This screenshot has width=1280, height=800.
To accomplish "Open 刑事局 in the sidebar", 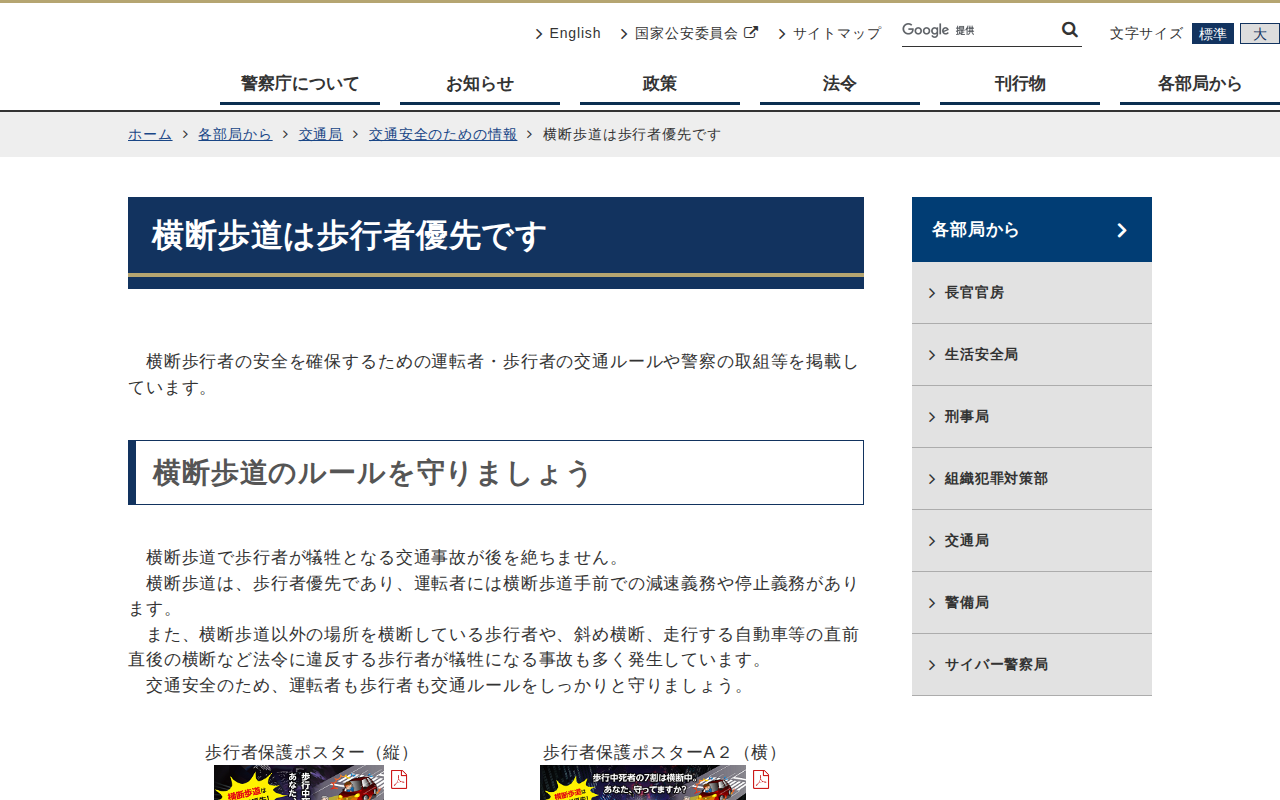I will coord(1032,417).
